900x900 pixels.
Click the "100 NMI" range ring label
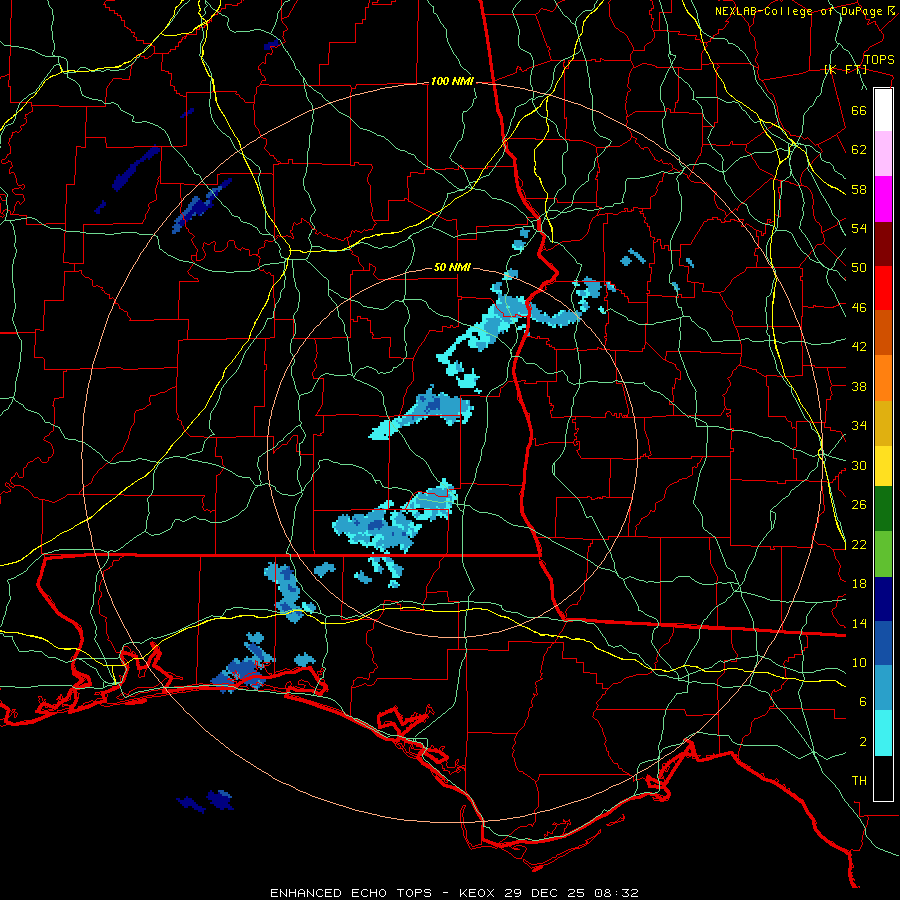(x=452, y=82)
